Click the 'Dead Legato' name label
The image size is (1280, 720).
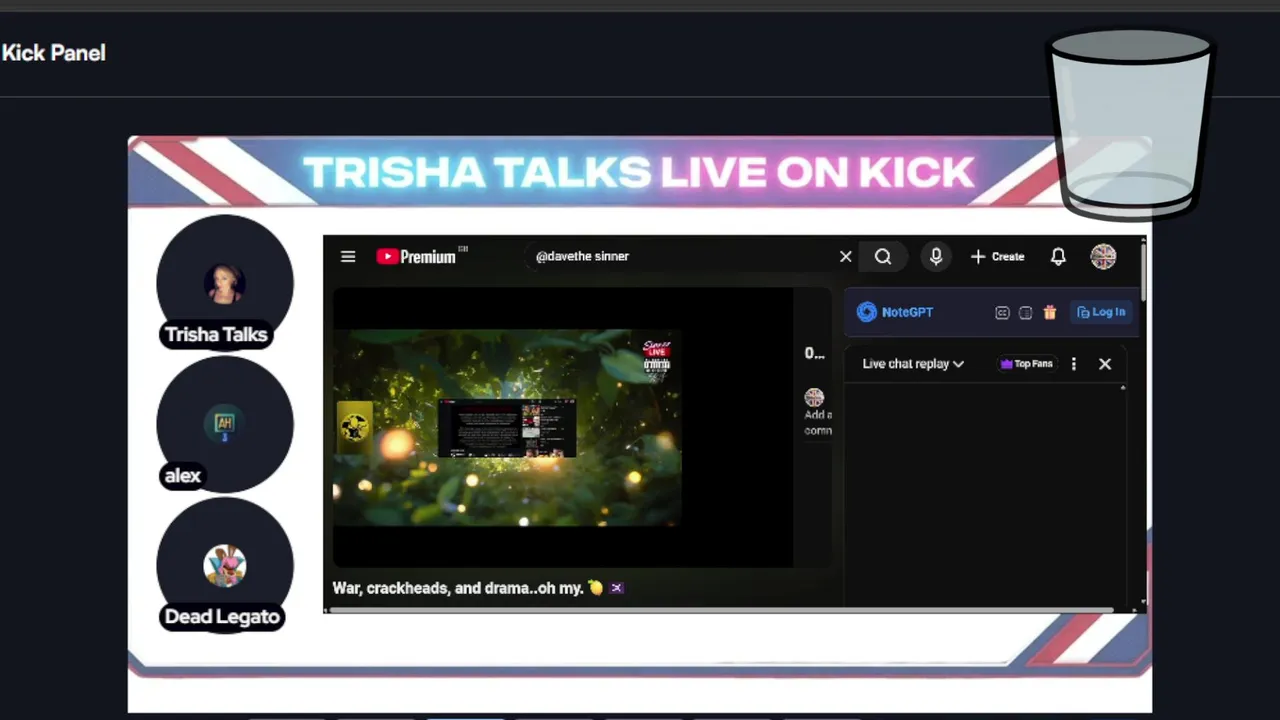pos(222,617)
